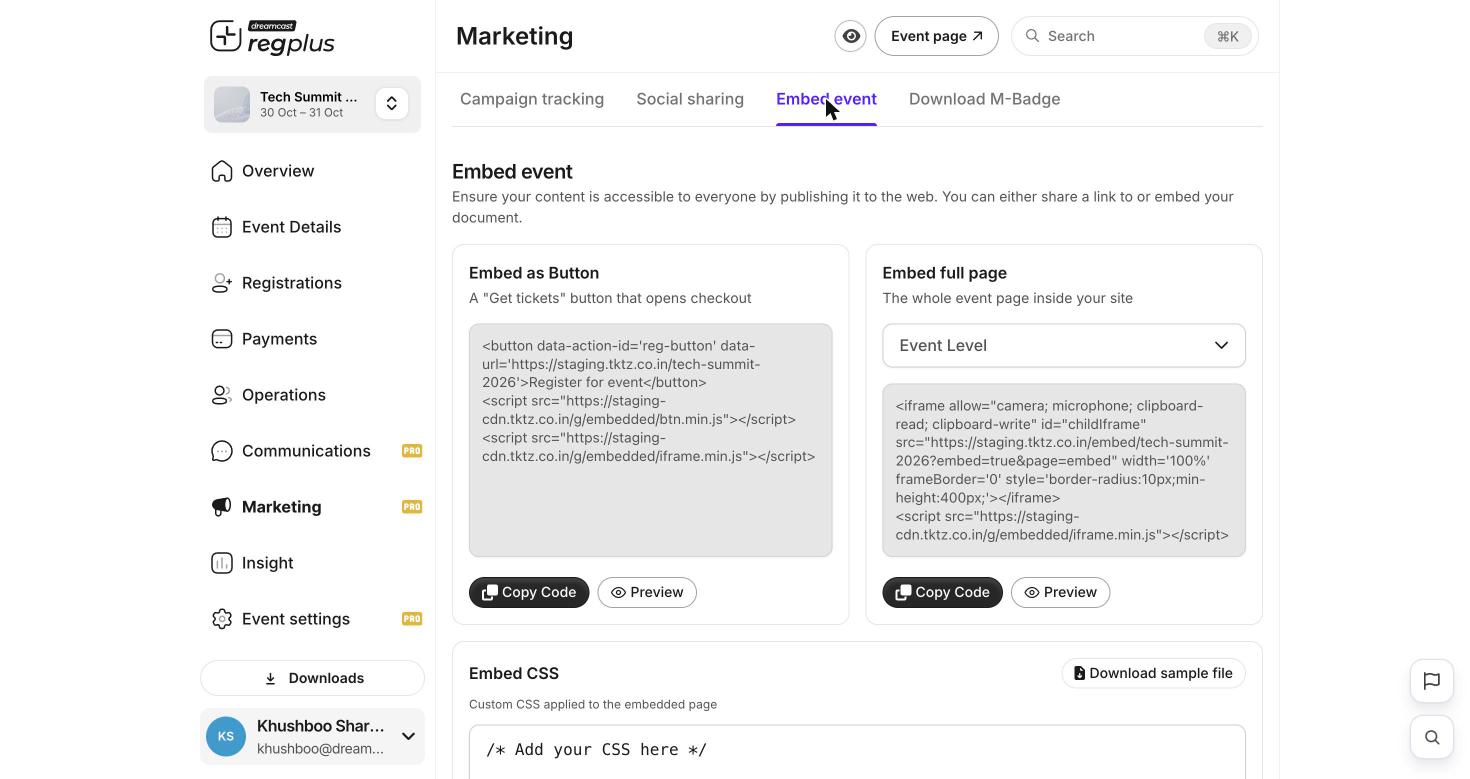Image resolution: width=1470 pixels, height=779 pixels.
Task: Click PRO badge next to Communications
Action: [412, 451]
